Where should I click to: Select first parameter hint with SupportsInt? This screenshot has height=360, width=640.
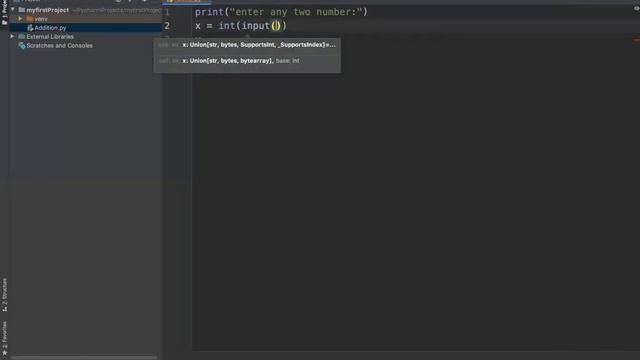tap(247, 45)
